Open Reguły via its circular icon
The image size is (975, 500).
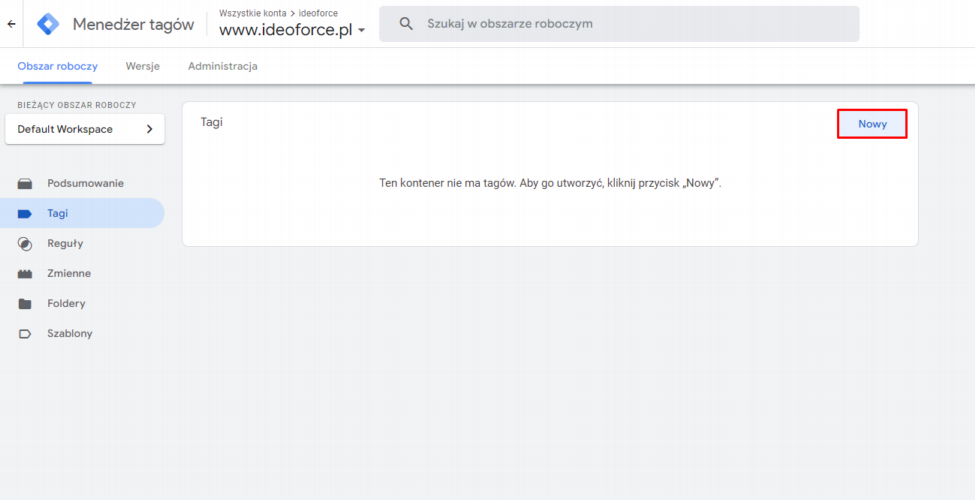coord(25,244)
